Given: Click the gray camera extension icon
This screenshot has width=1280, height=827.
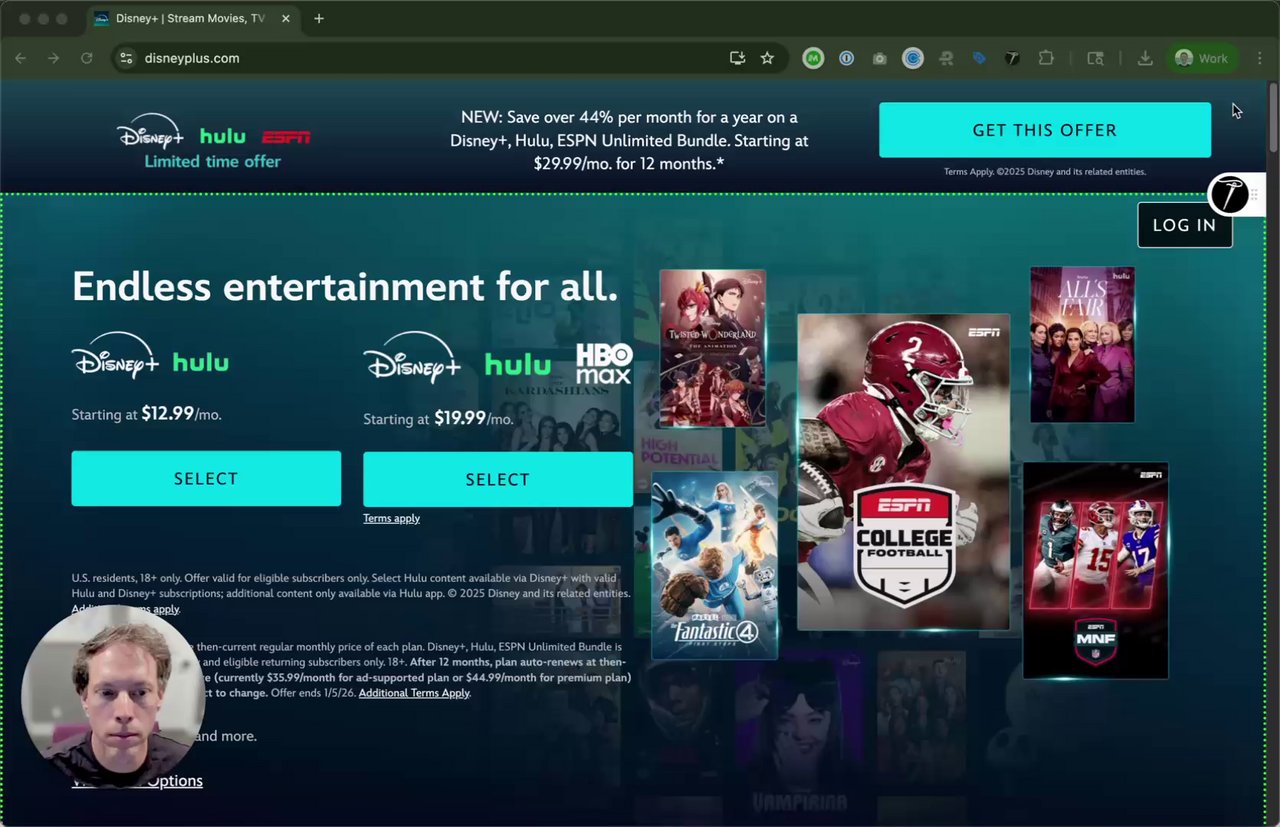Looking at the screenshot, I should [879, 58].
